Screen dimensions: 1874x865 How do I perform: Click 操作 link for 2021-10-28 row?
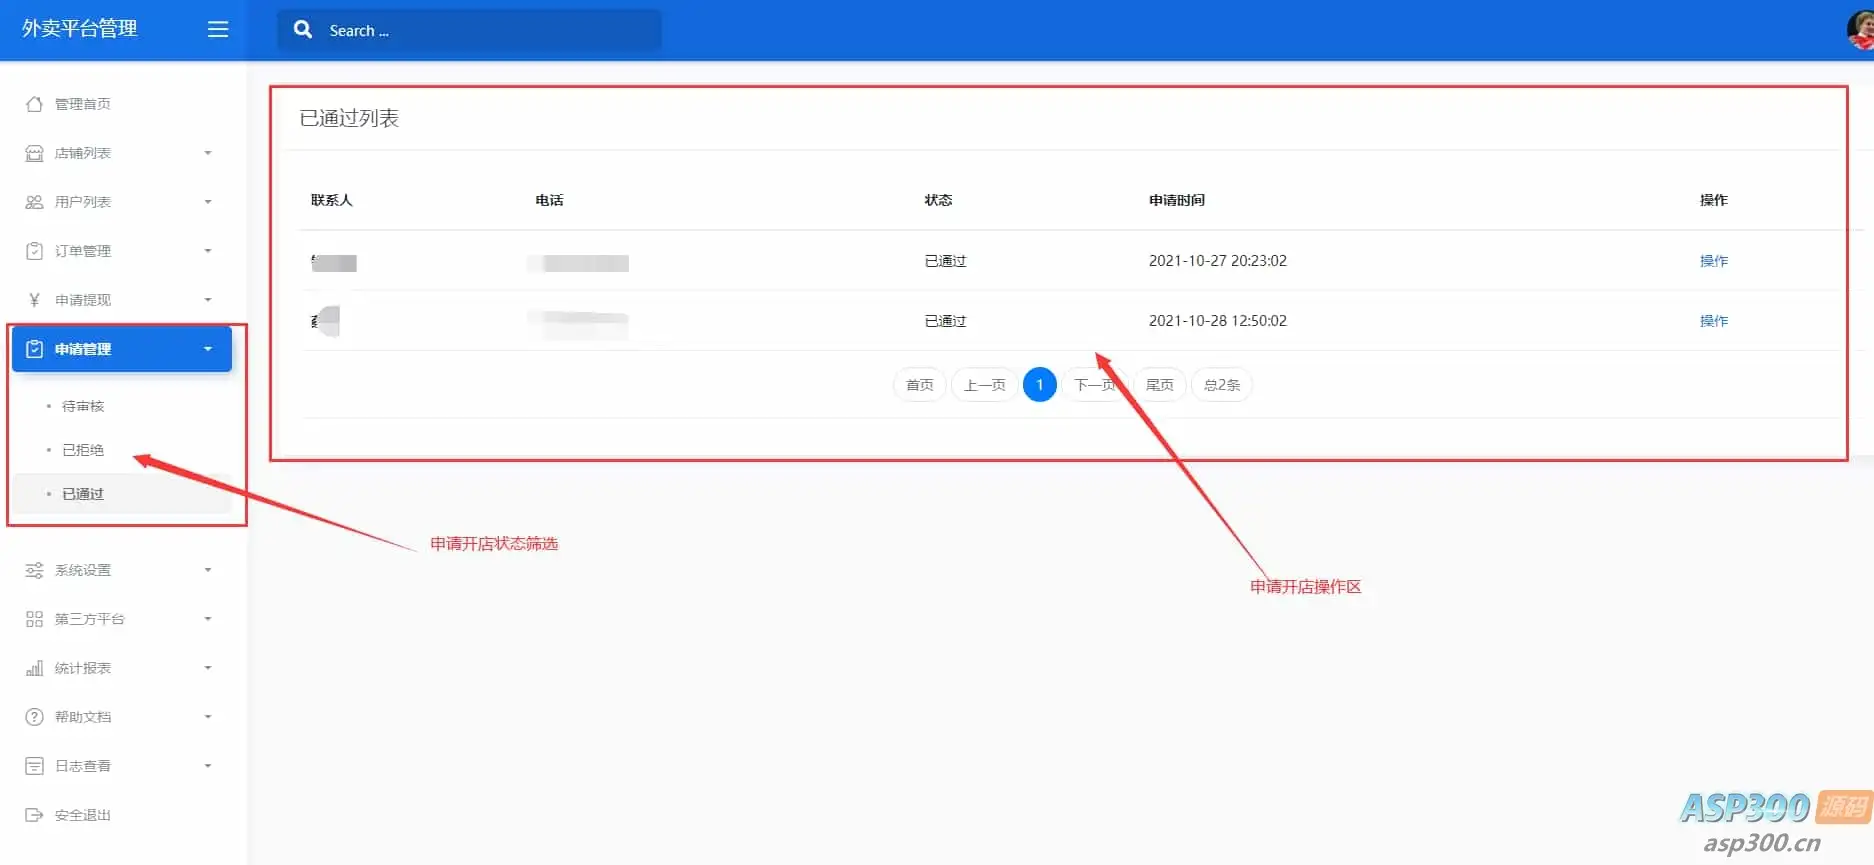tap(1714, 321)
